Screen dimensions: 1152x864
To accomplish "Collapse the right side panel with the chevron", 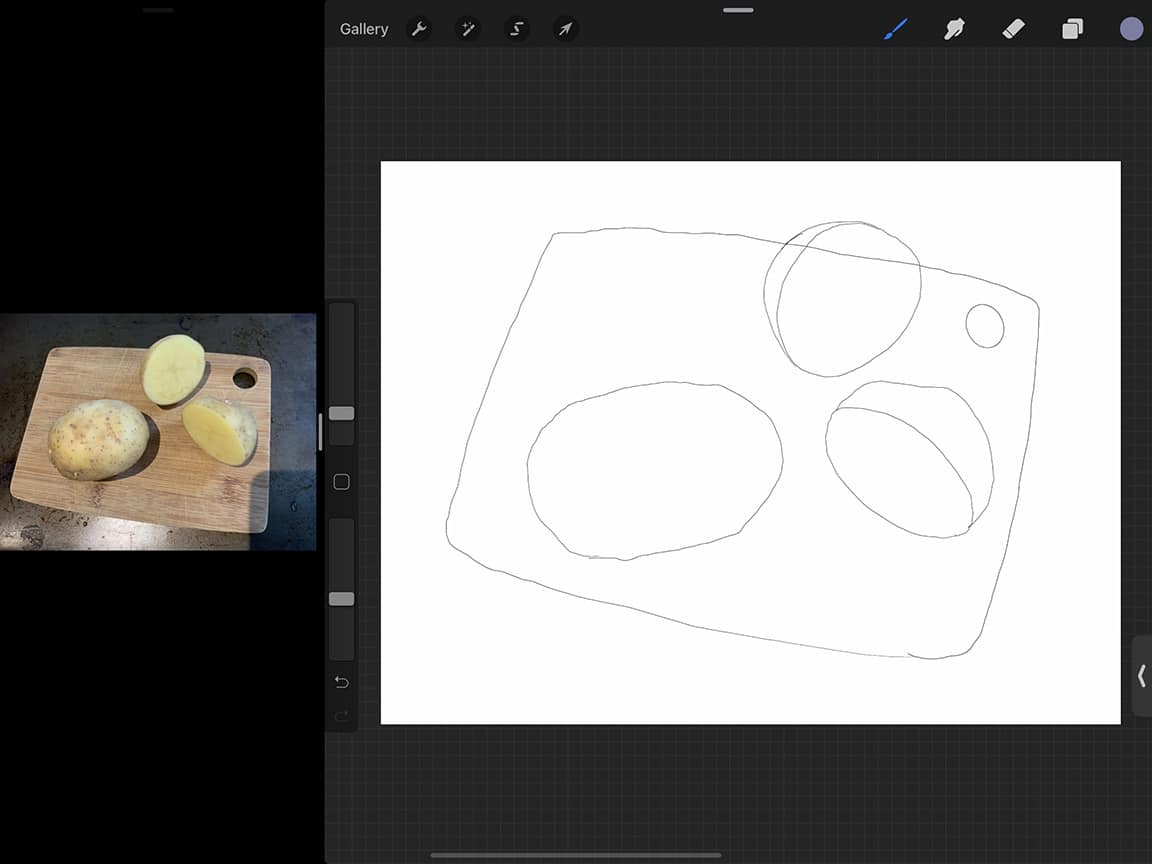I will (x=1142, y=676).
